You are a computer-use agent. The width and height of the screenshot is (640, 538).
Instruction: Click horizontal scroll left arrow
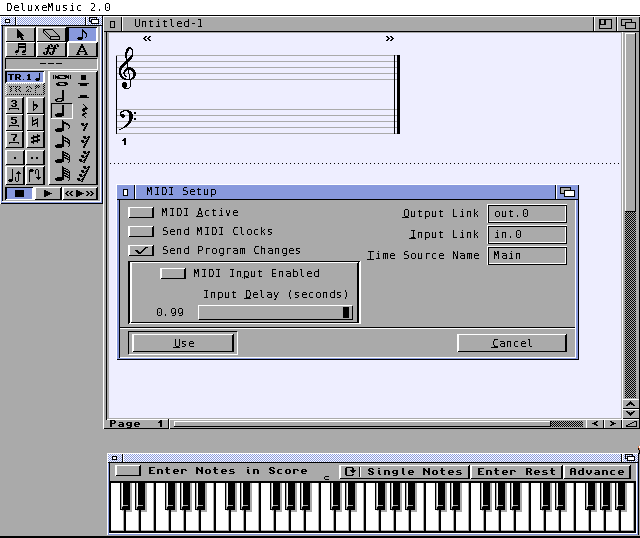coord(595,424)
